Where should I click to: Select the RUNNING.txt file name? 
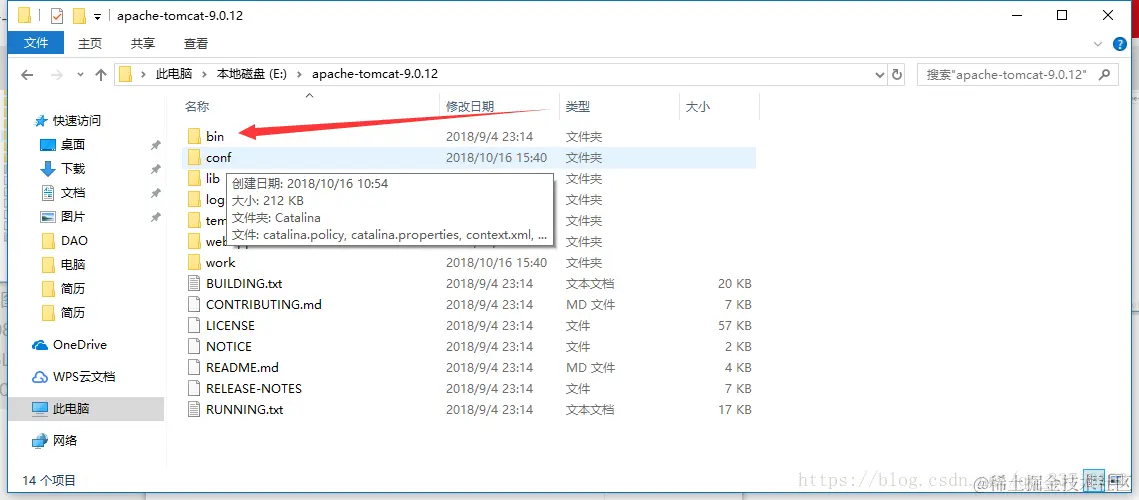coord(245,410)
